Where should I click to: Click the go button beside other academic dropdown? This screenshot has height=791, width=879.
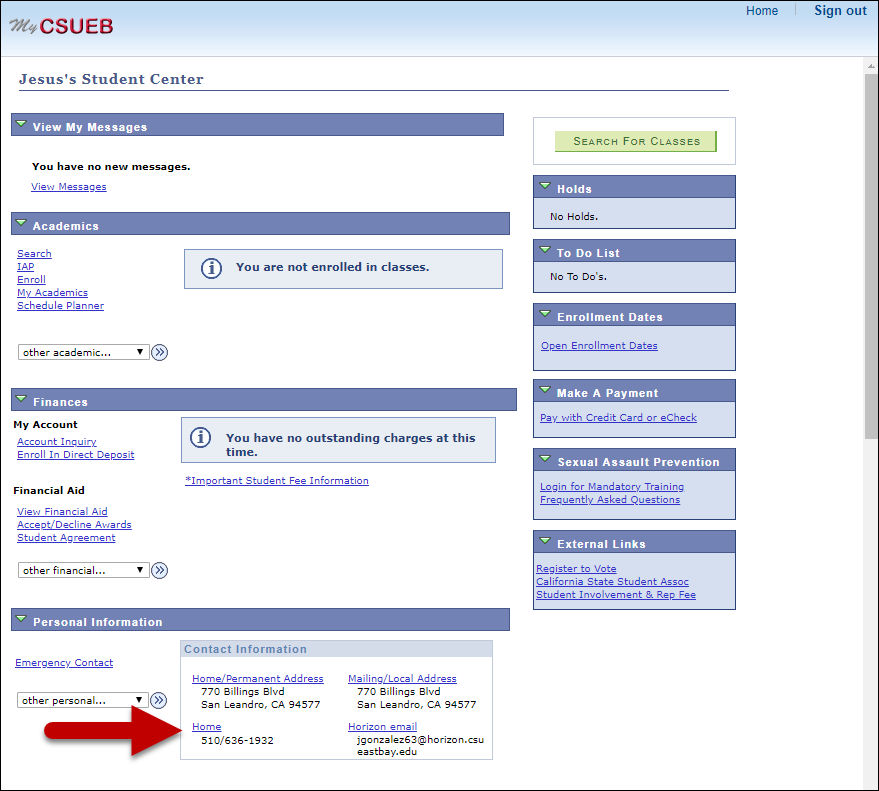coord(160,352)
